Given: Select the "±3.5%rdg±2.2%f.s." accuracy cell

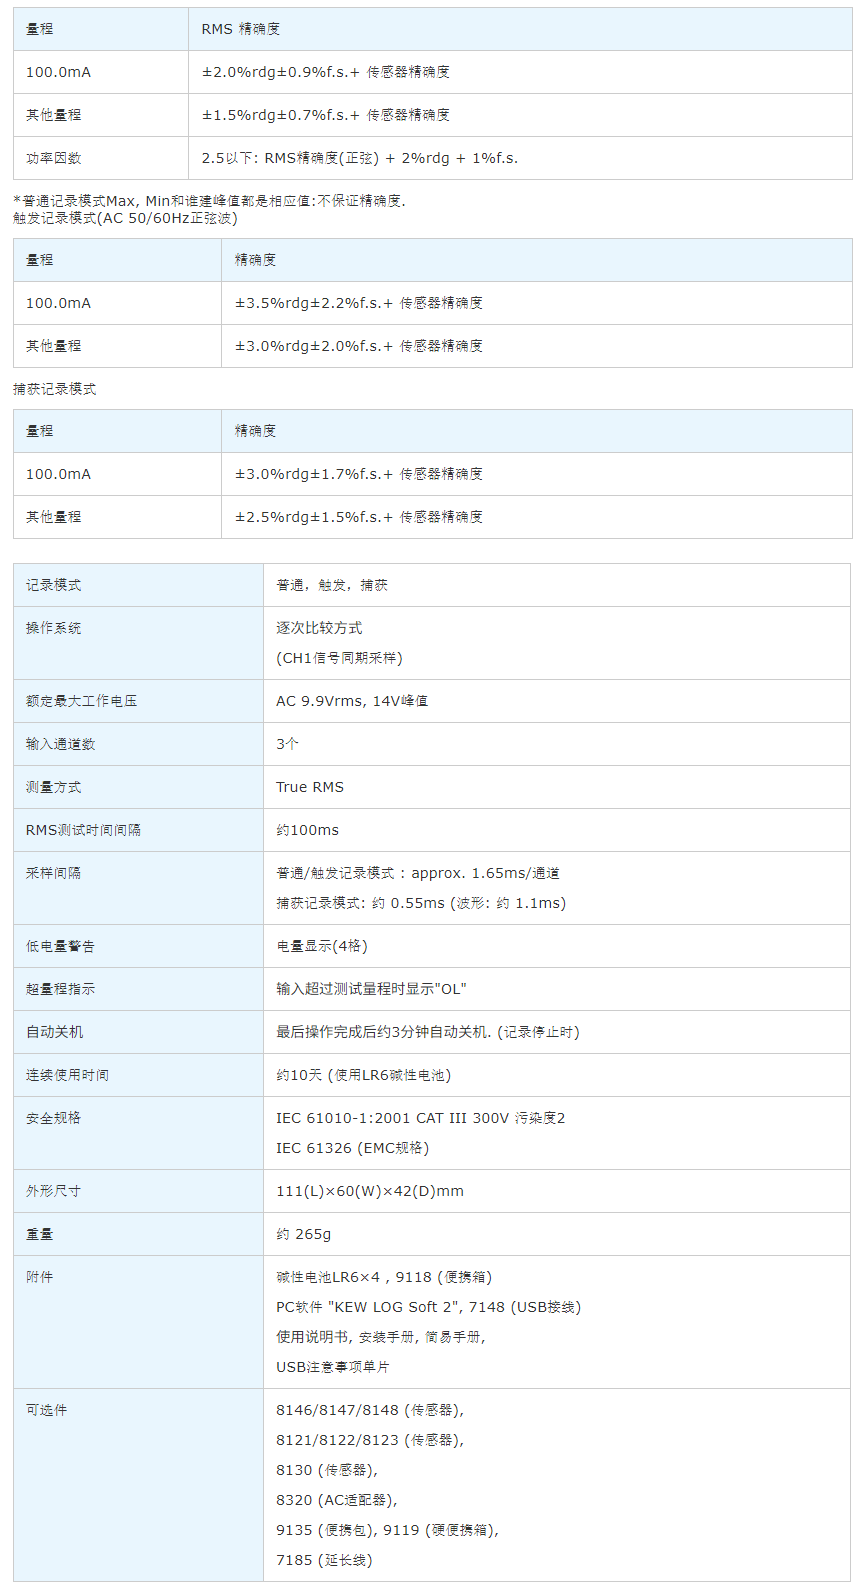Looking at the screenshot, I should tap(358, 303).
